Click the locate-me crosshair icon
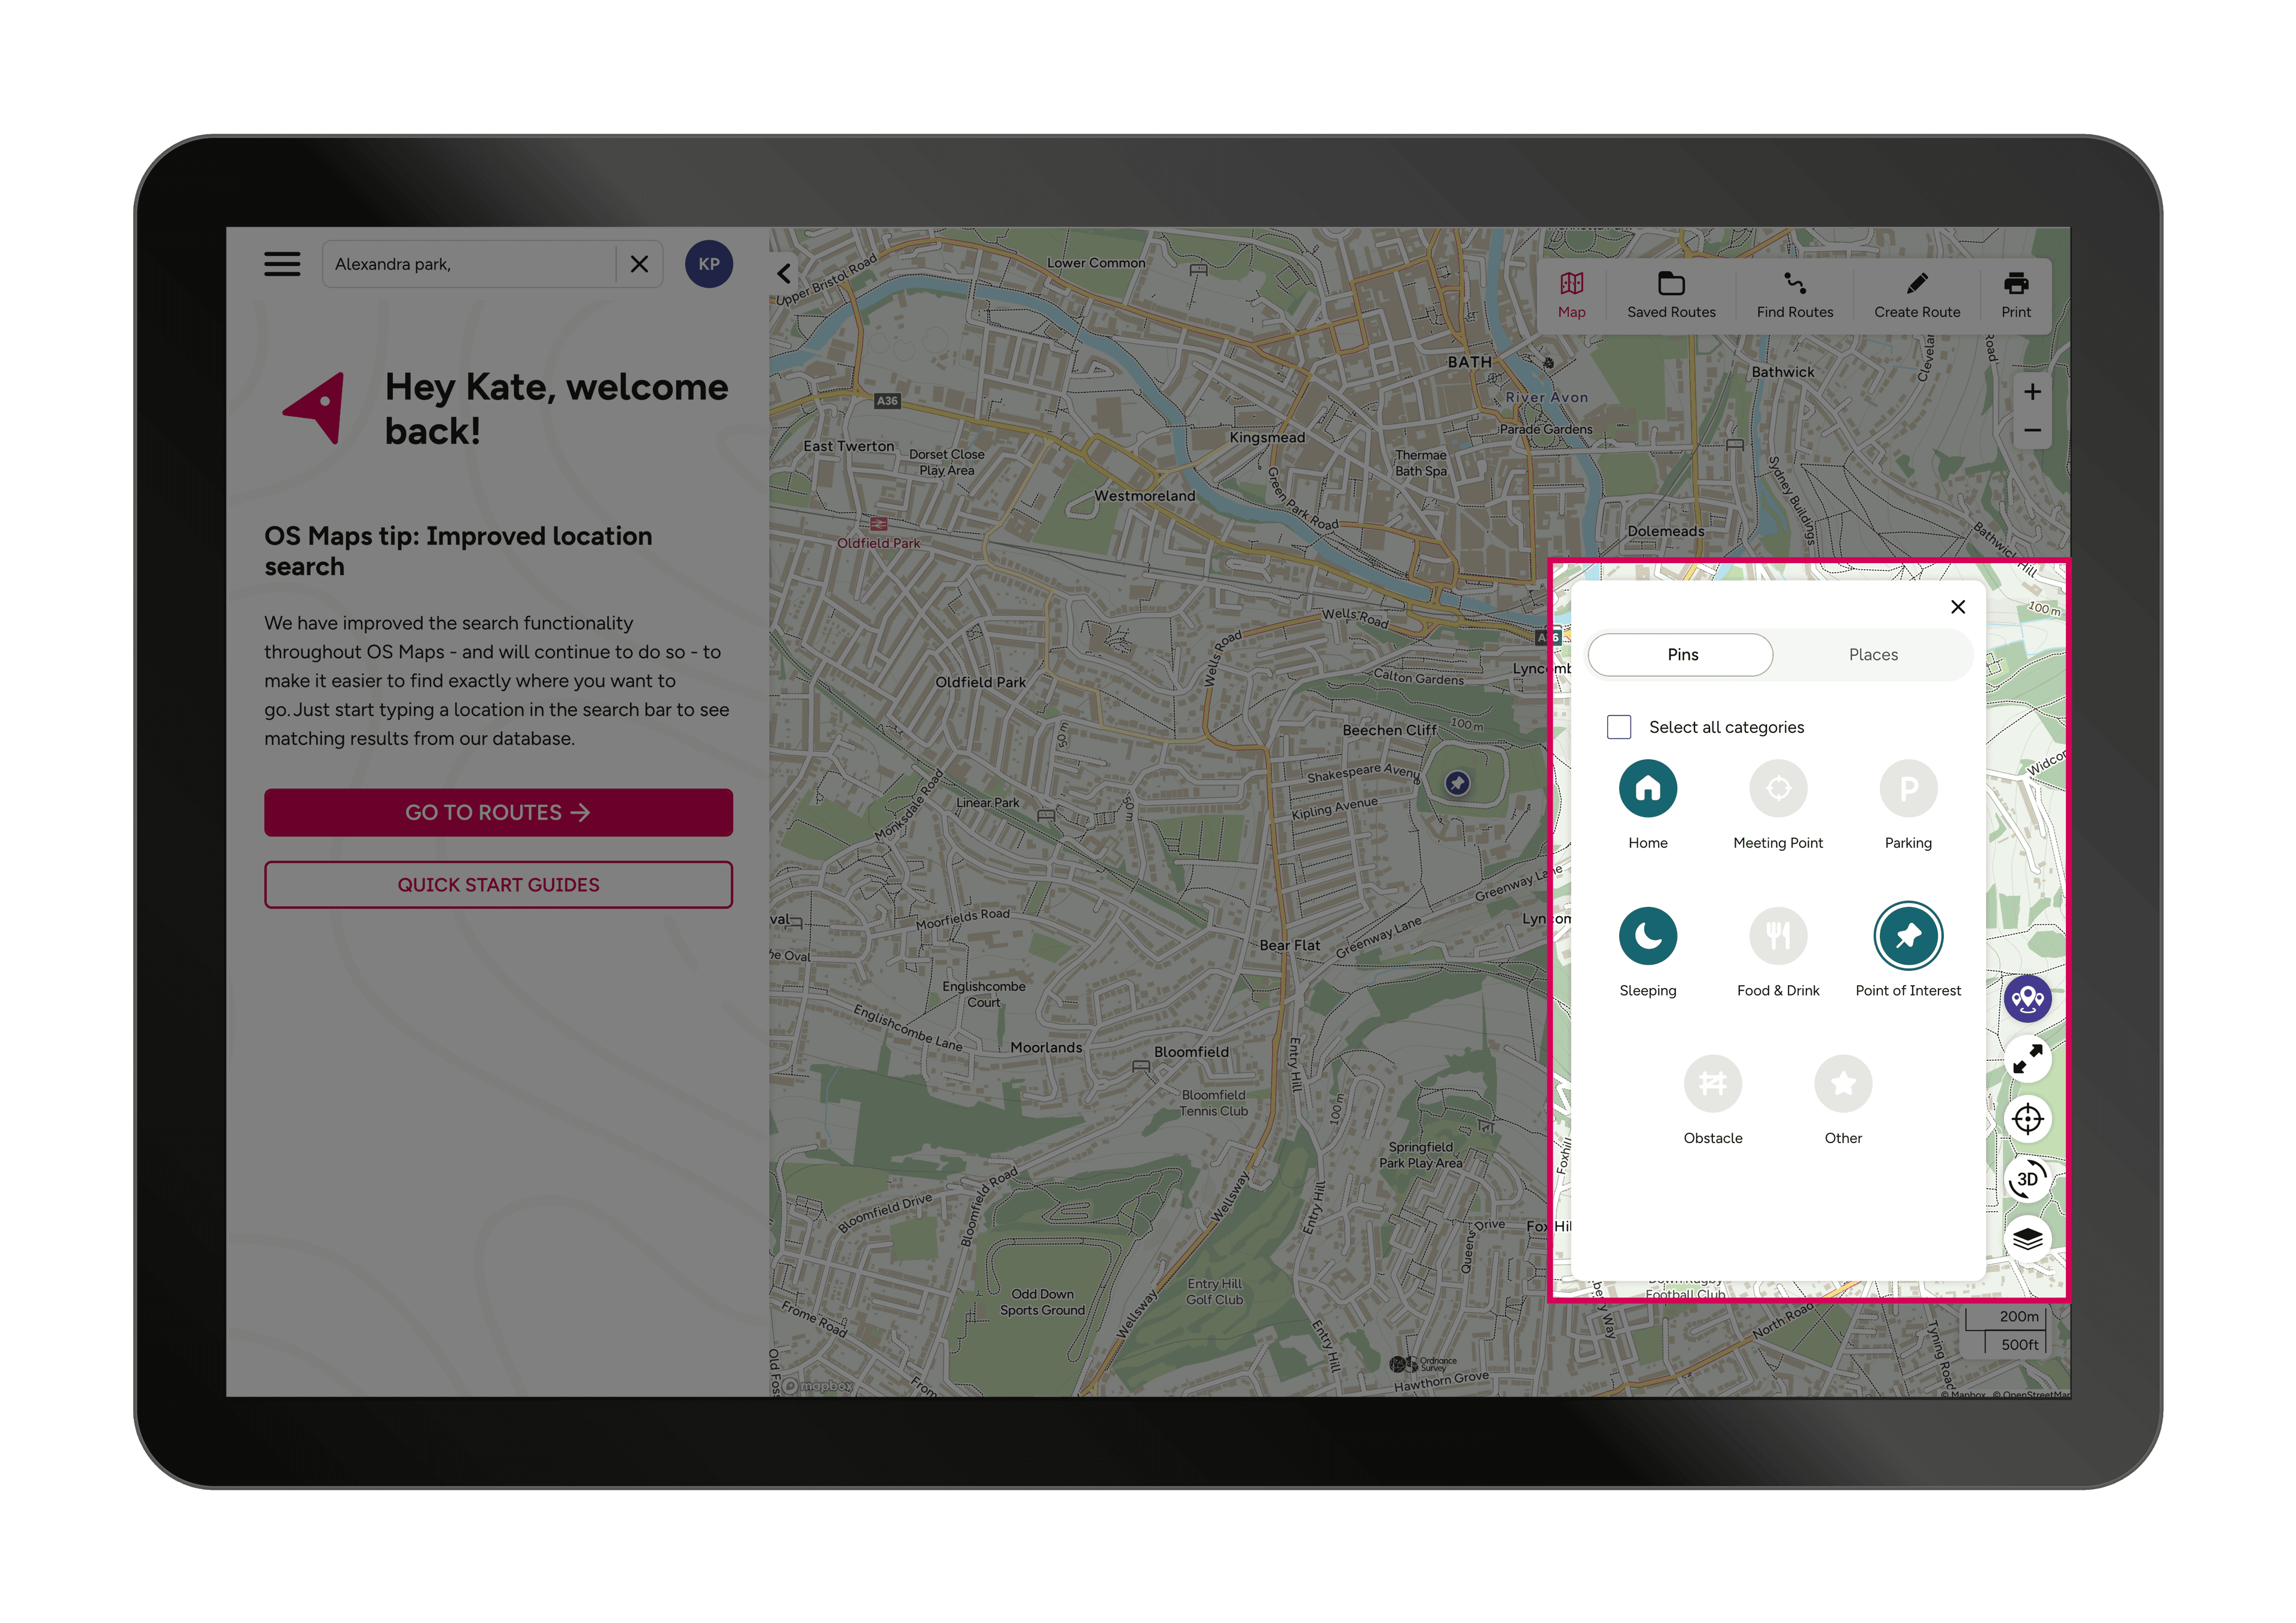 2028,1118
